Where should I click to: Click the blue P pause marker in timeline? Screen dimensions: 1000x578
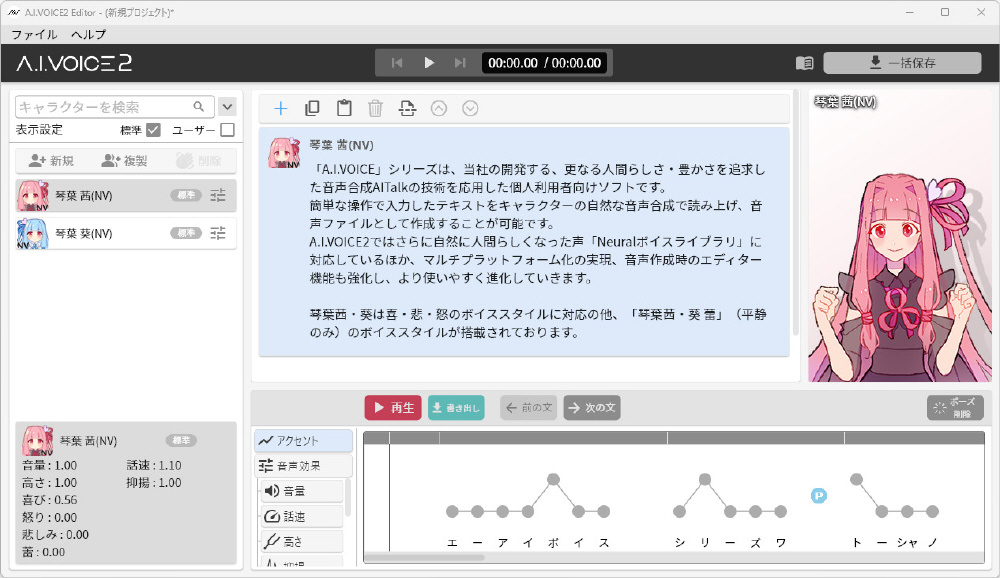(818, 495)
